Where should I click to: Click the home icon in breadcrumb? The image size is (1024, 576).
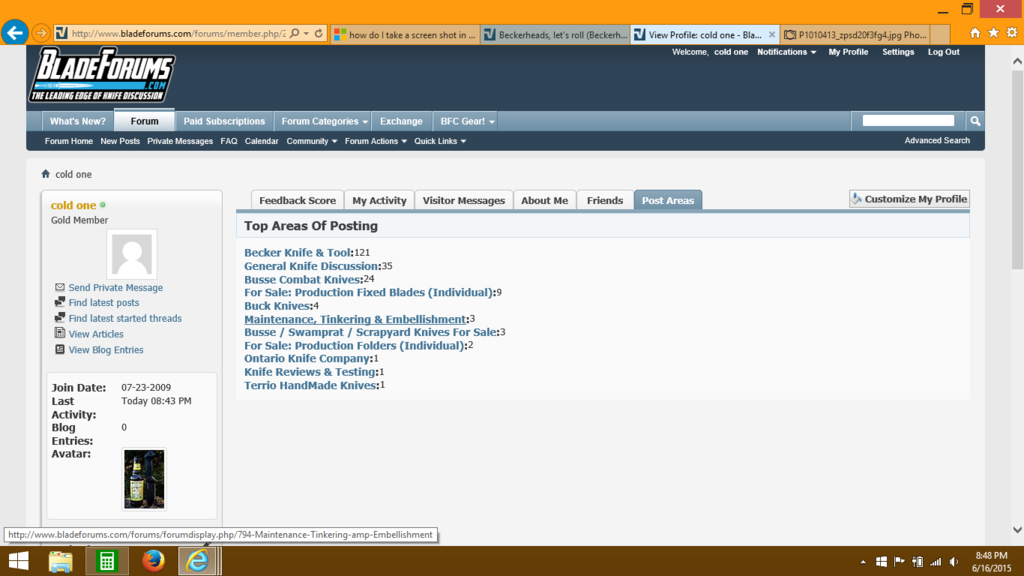click(45, 174)
